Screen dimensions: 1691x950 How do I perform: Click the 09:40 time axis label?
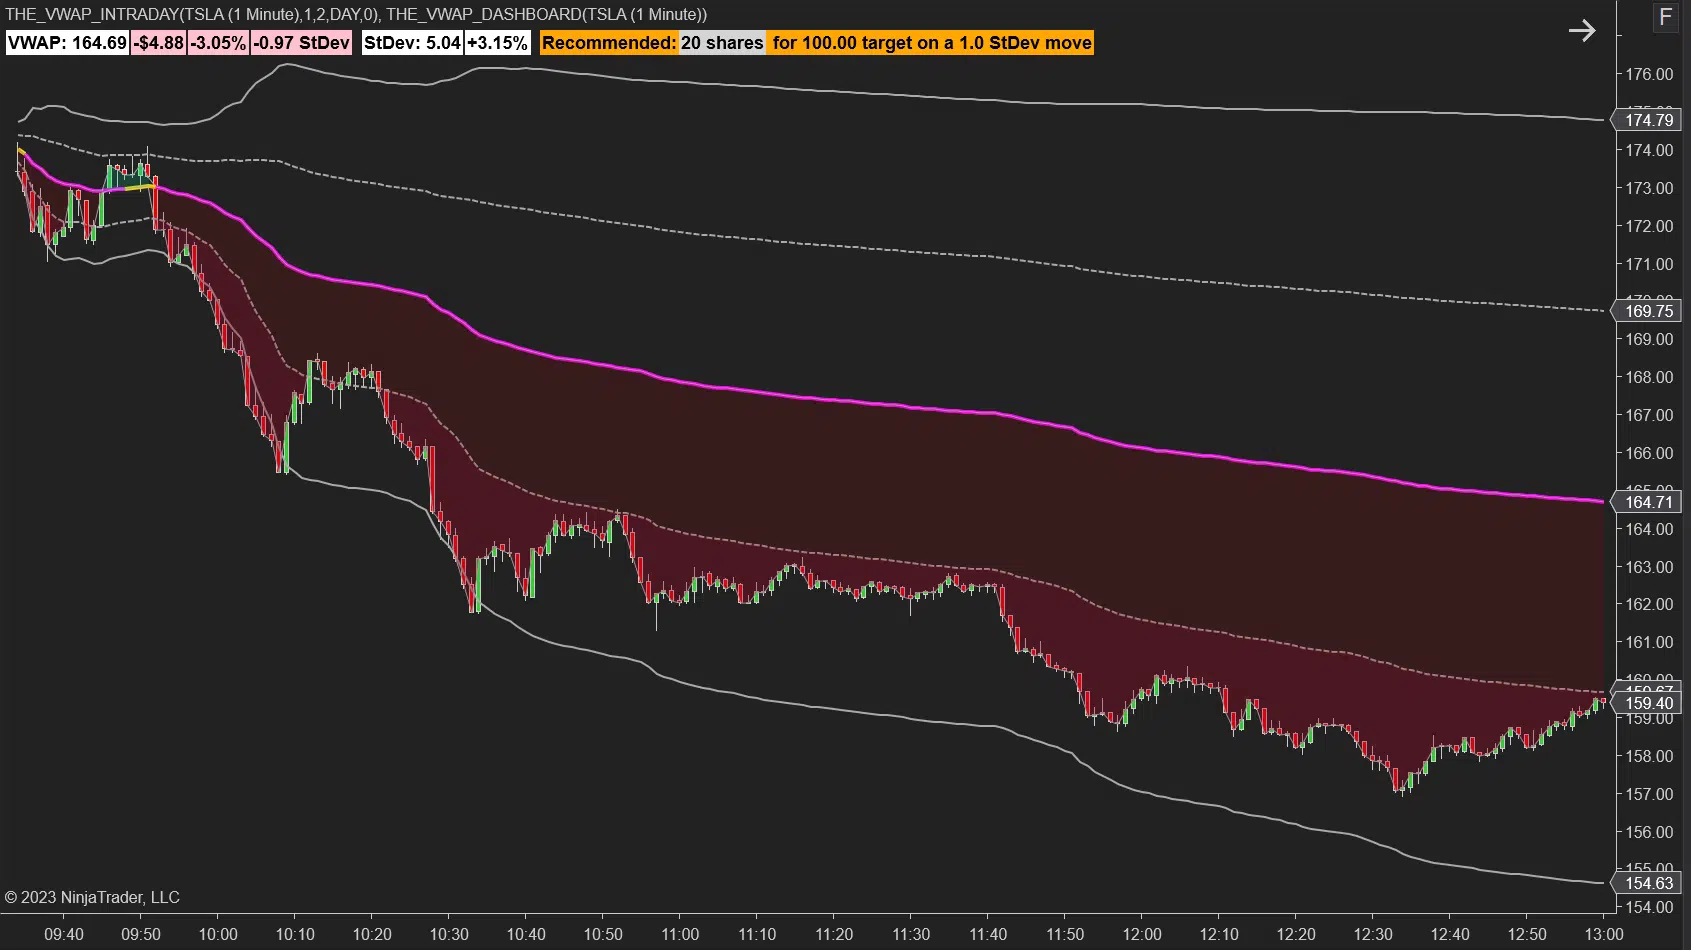click(x=64, y=934)
